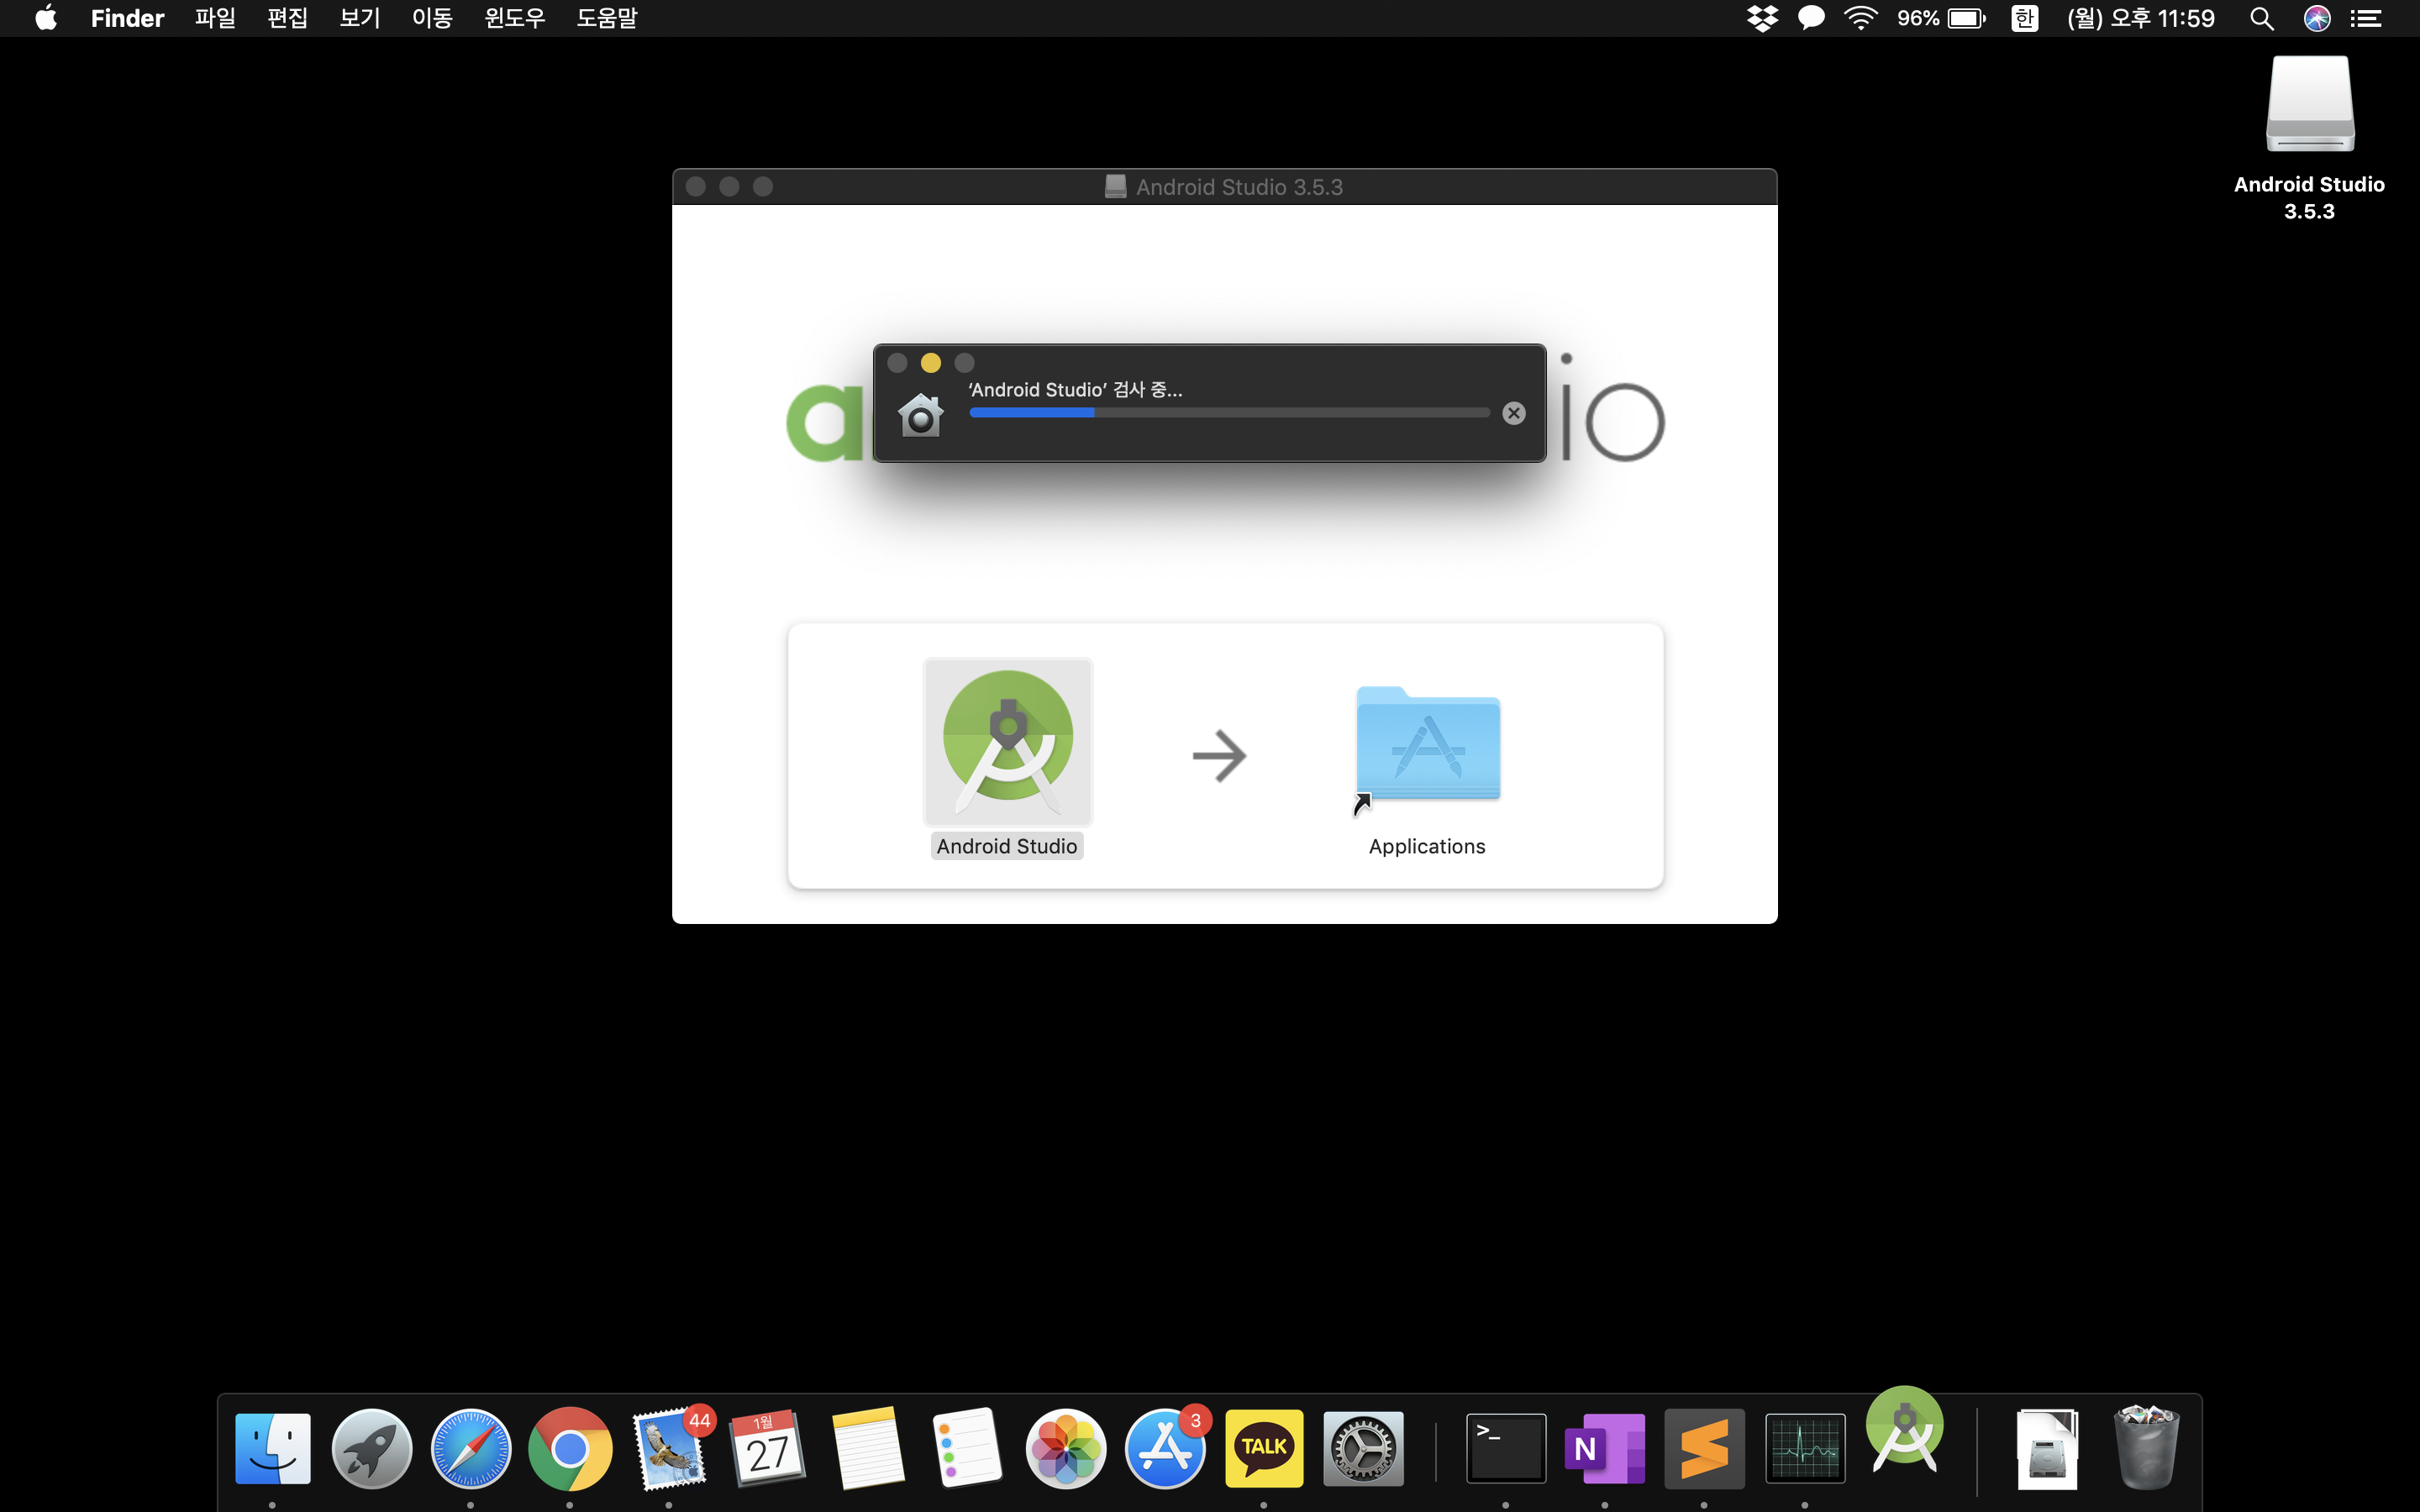Open Spotlight search in menu bar
This screenshot has width=2420, height=1512.
tap(2262, 18)
